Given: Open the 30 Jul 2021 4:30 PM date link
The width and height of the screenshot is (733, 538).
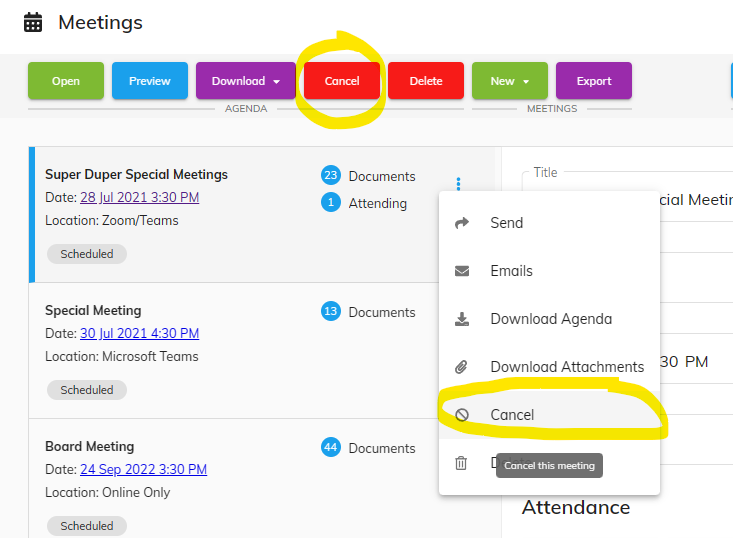Looking at the screenshot, I should pyautogui.click(x=139, y=333).
